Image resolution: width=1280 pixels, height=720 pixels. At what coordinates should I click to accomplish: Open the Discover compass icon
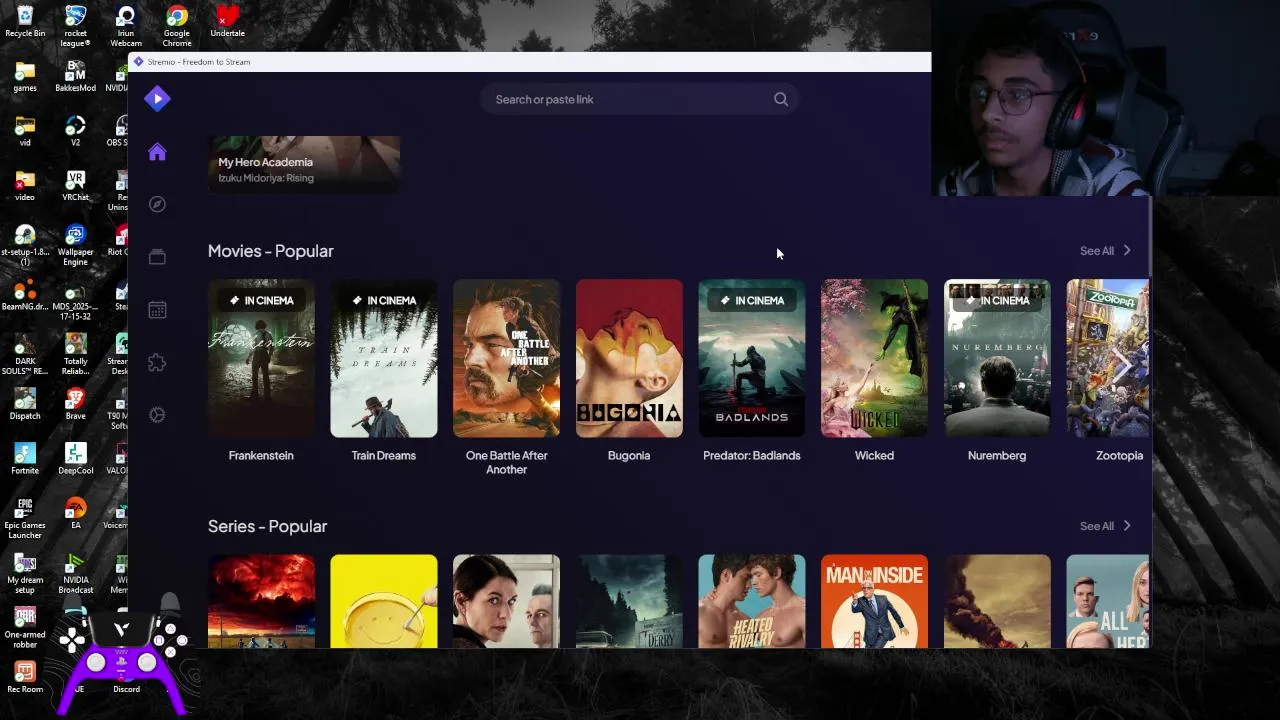tap(157, 204)
